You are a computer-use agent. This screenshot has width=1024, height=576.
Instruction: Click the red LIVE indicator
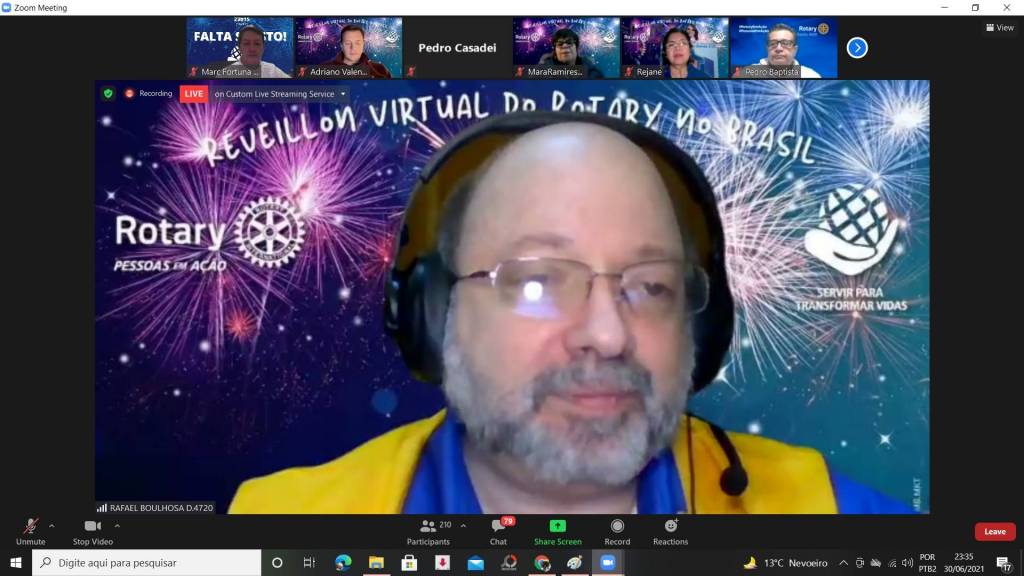tap(194, 93)
